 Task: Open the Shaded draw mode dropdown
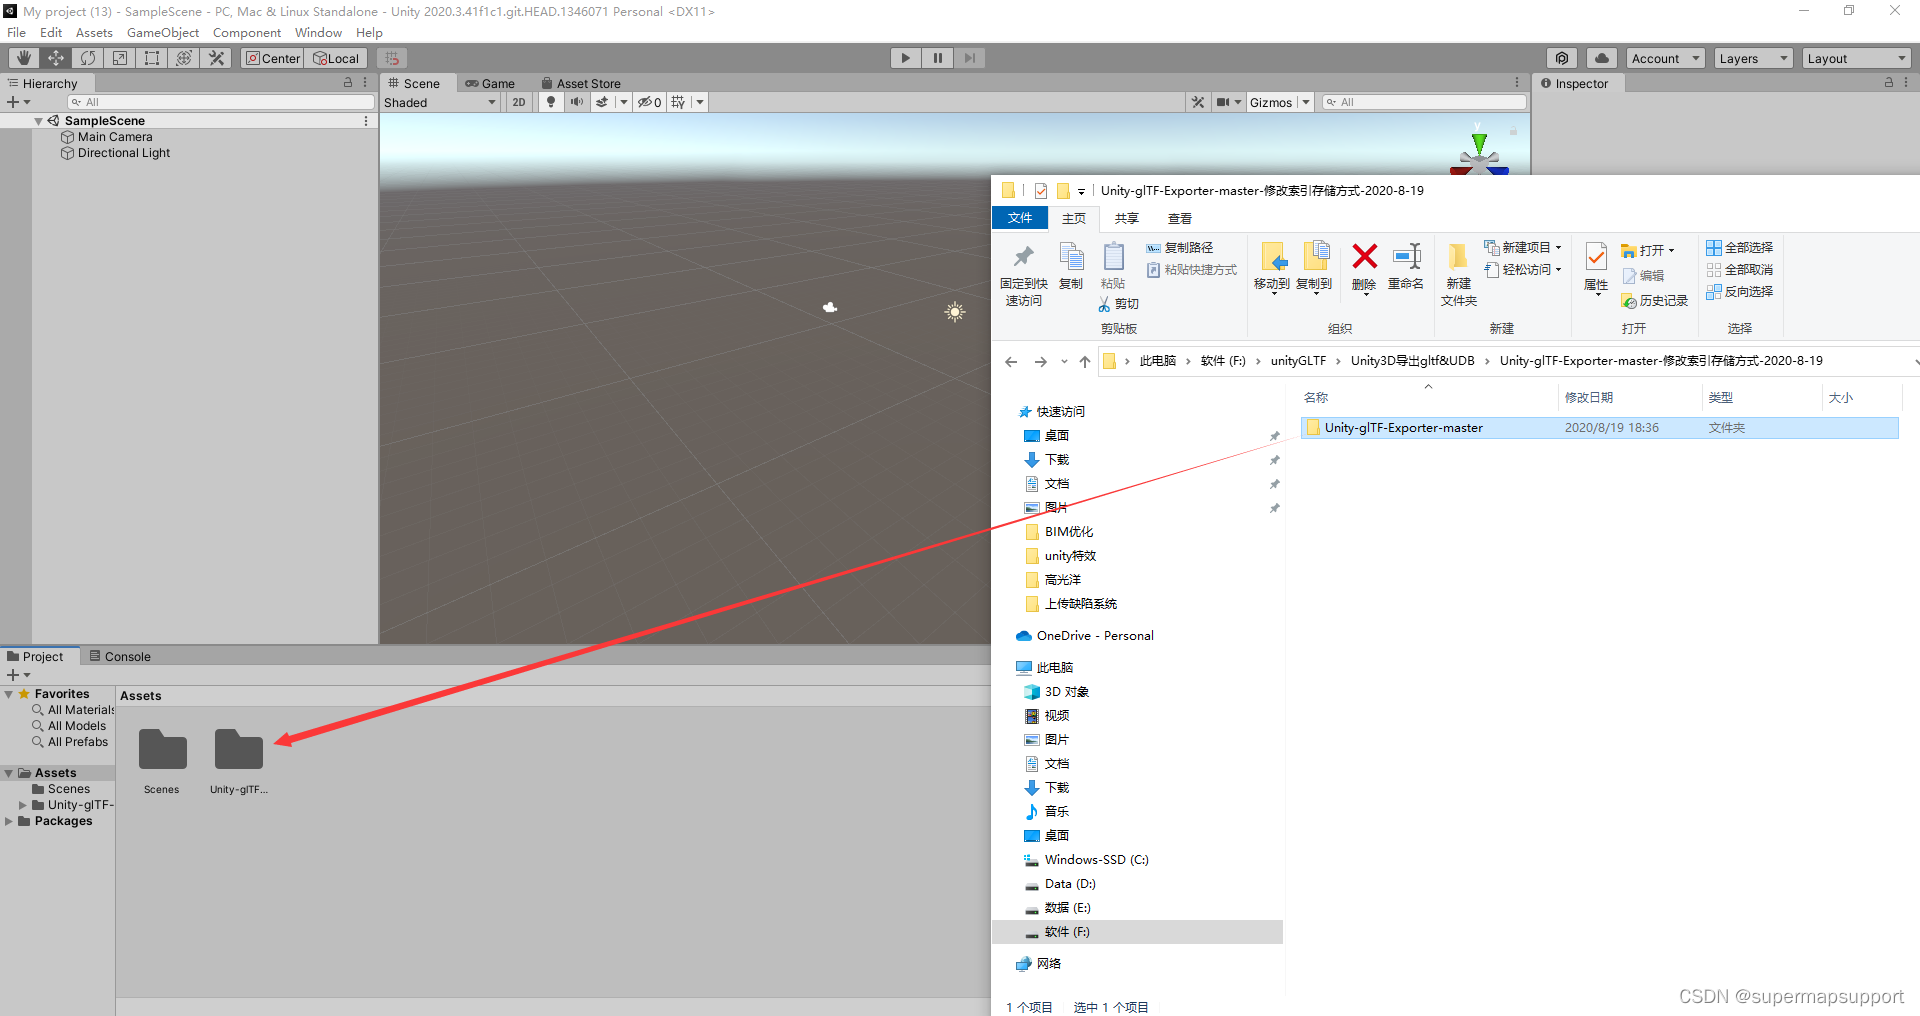click(440, 101)
